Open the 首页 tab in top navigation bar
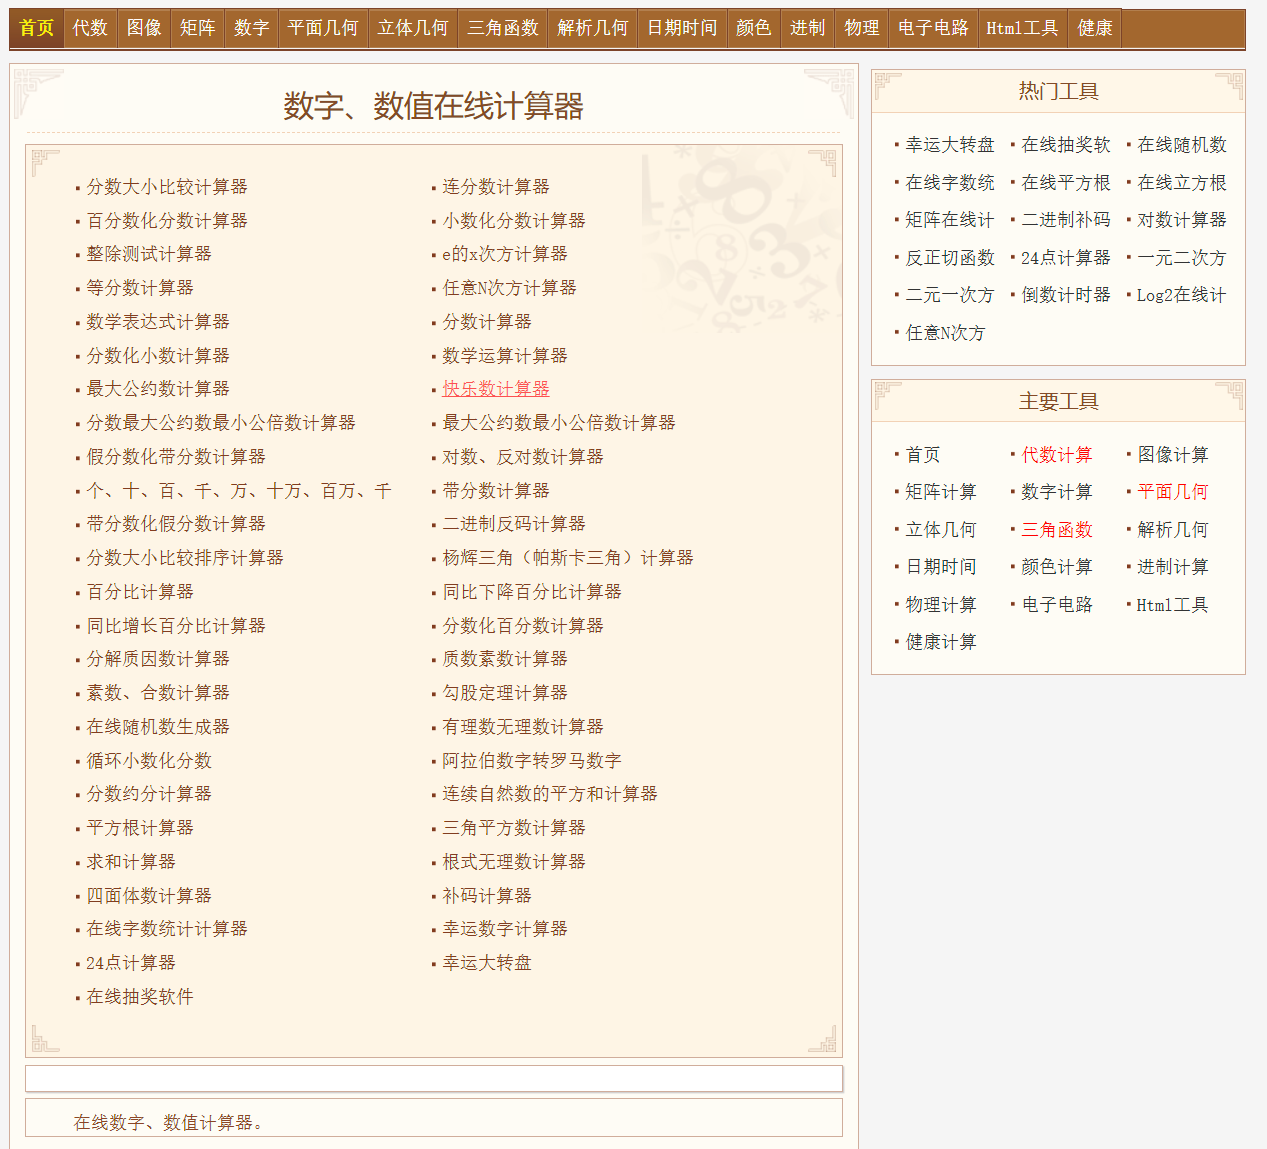The height and width of the screenshot is (1149, 1267). point(37,28)
